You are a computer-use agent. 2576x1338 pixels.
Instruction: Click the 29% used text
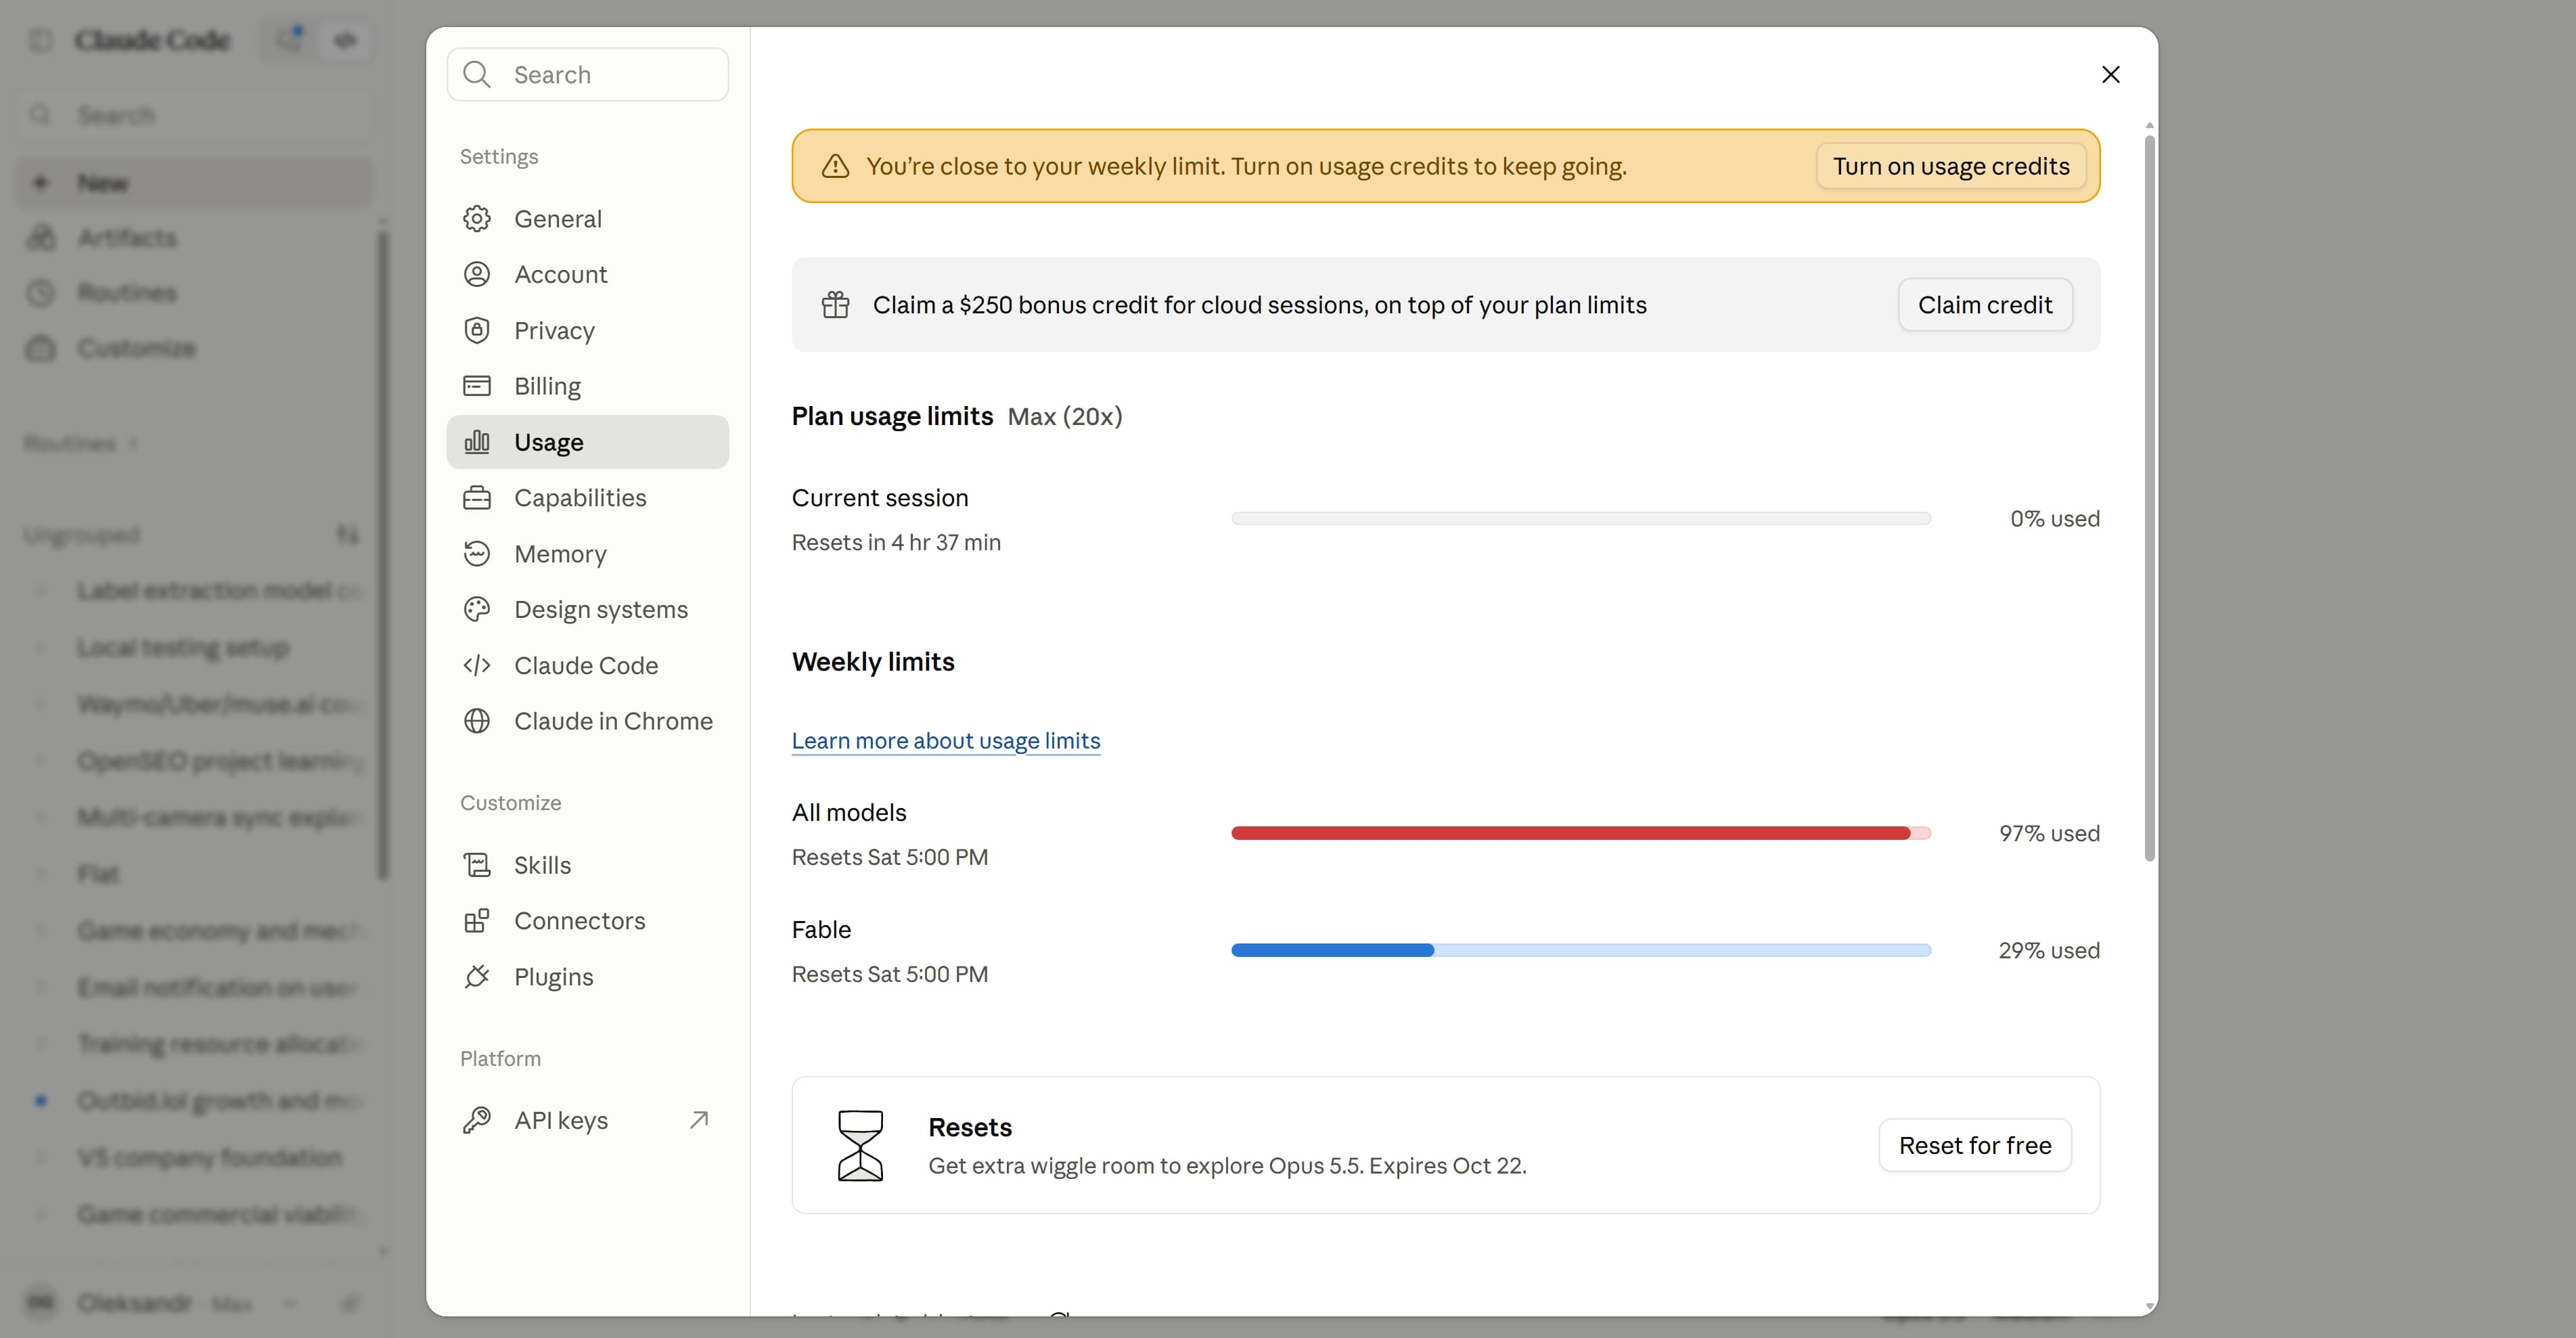[x=2049, y=950]
